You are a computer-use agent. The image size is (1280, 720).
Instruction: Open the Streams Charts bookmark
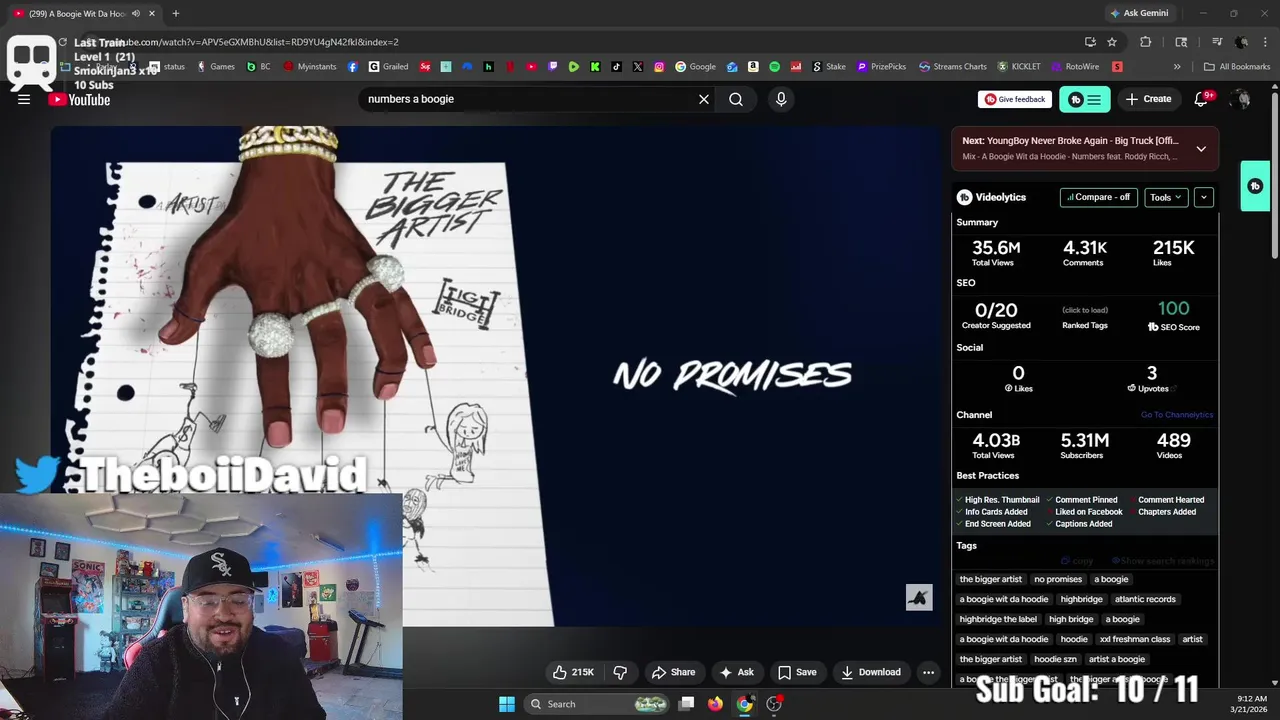[x=953, y=67]
